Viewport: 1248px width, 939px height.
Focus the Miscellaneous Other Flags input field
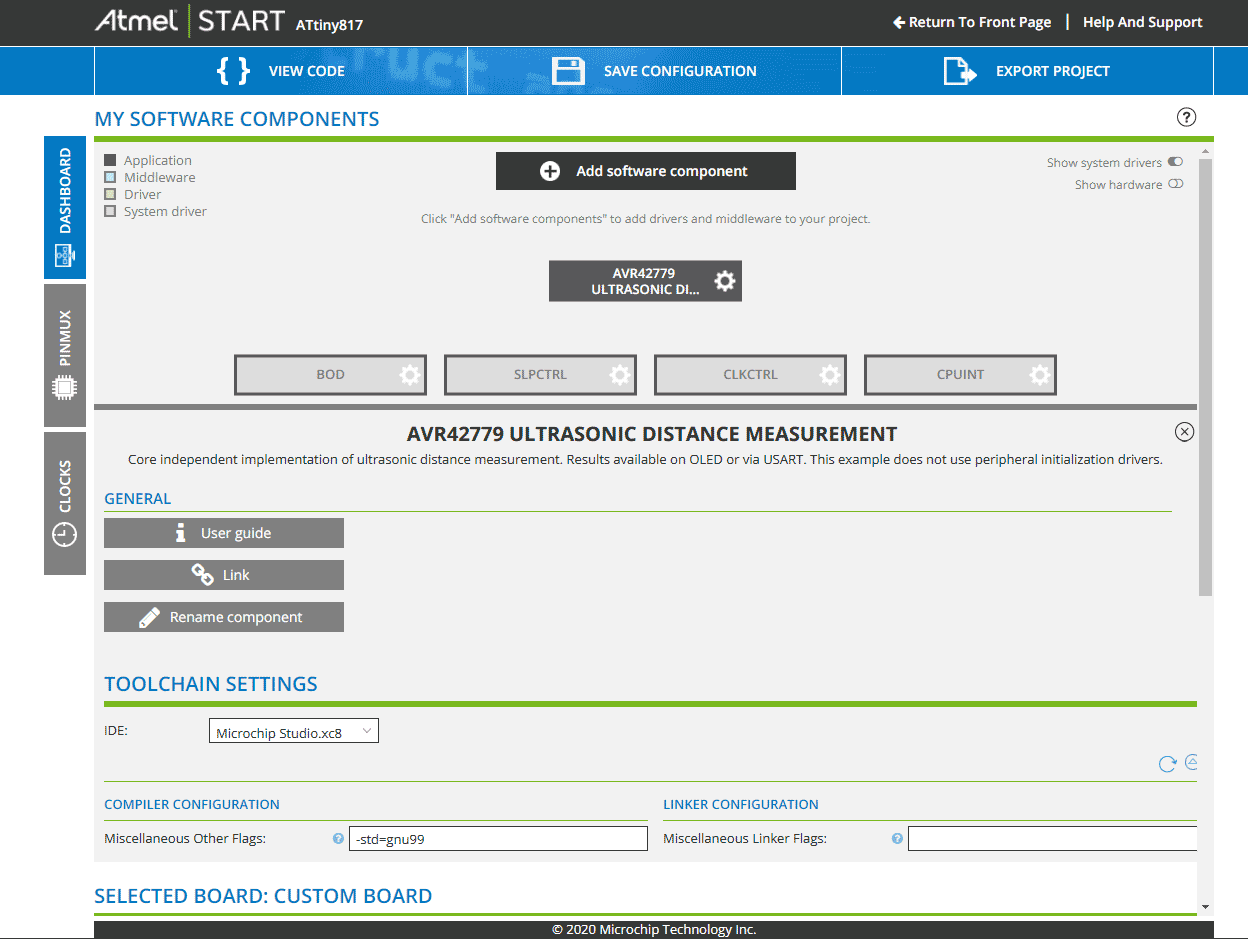pos(498,839)
